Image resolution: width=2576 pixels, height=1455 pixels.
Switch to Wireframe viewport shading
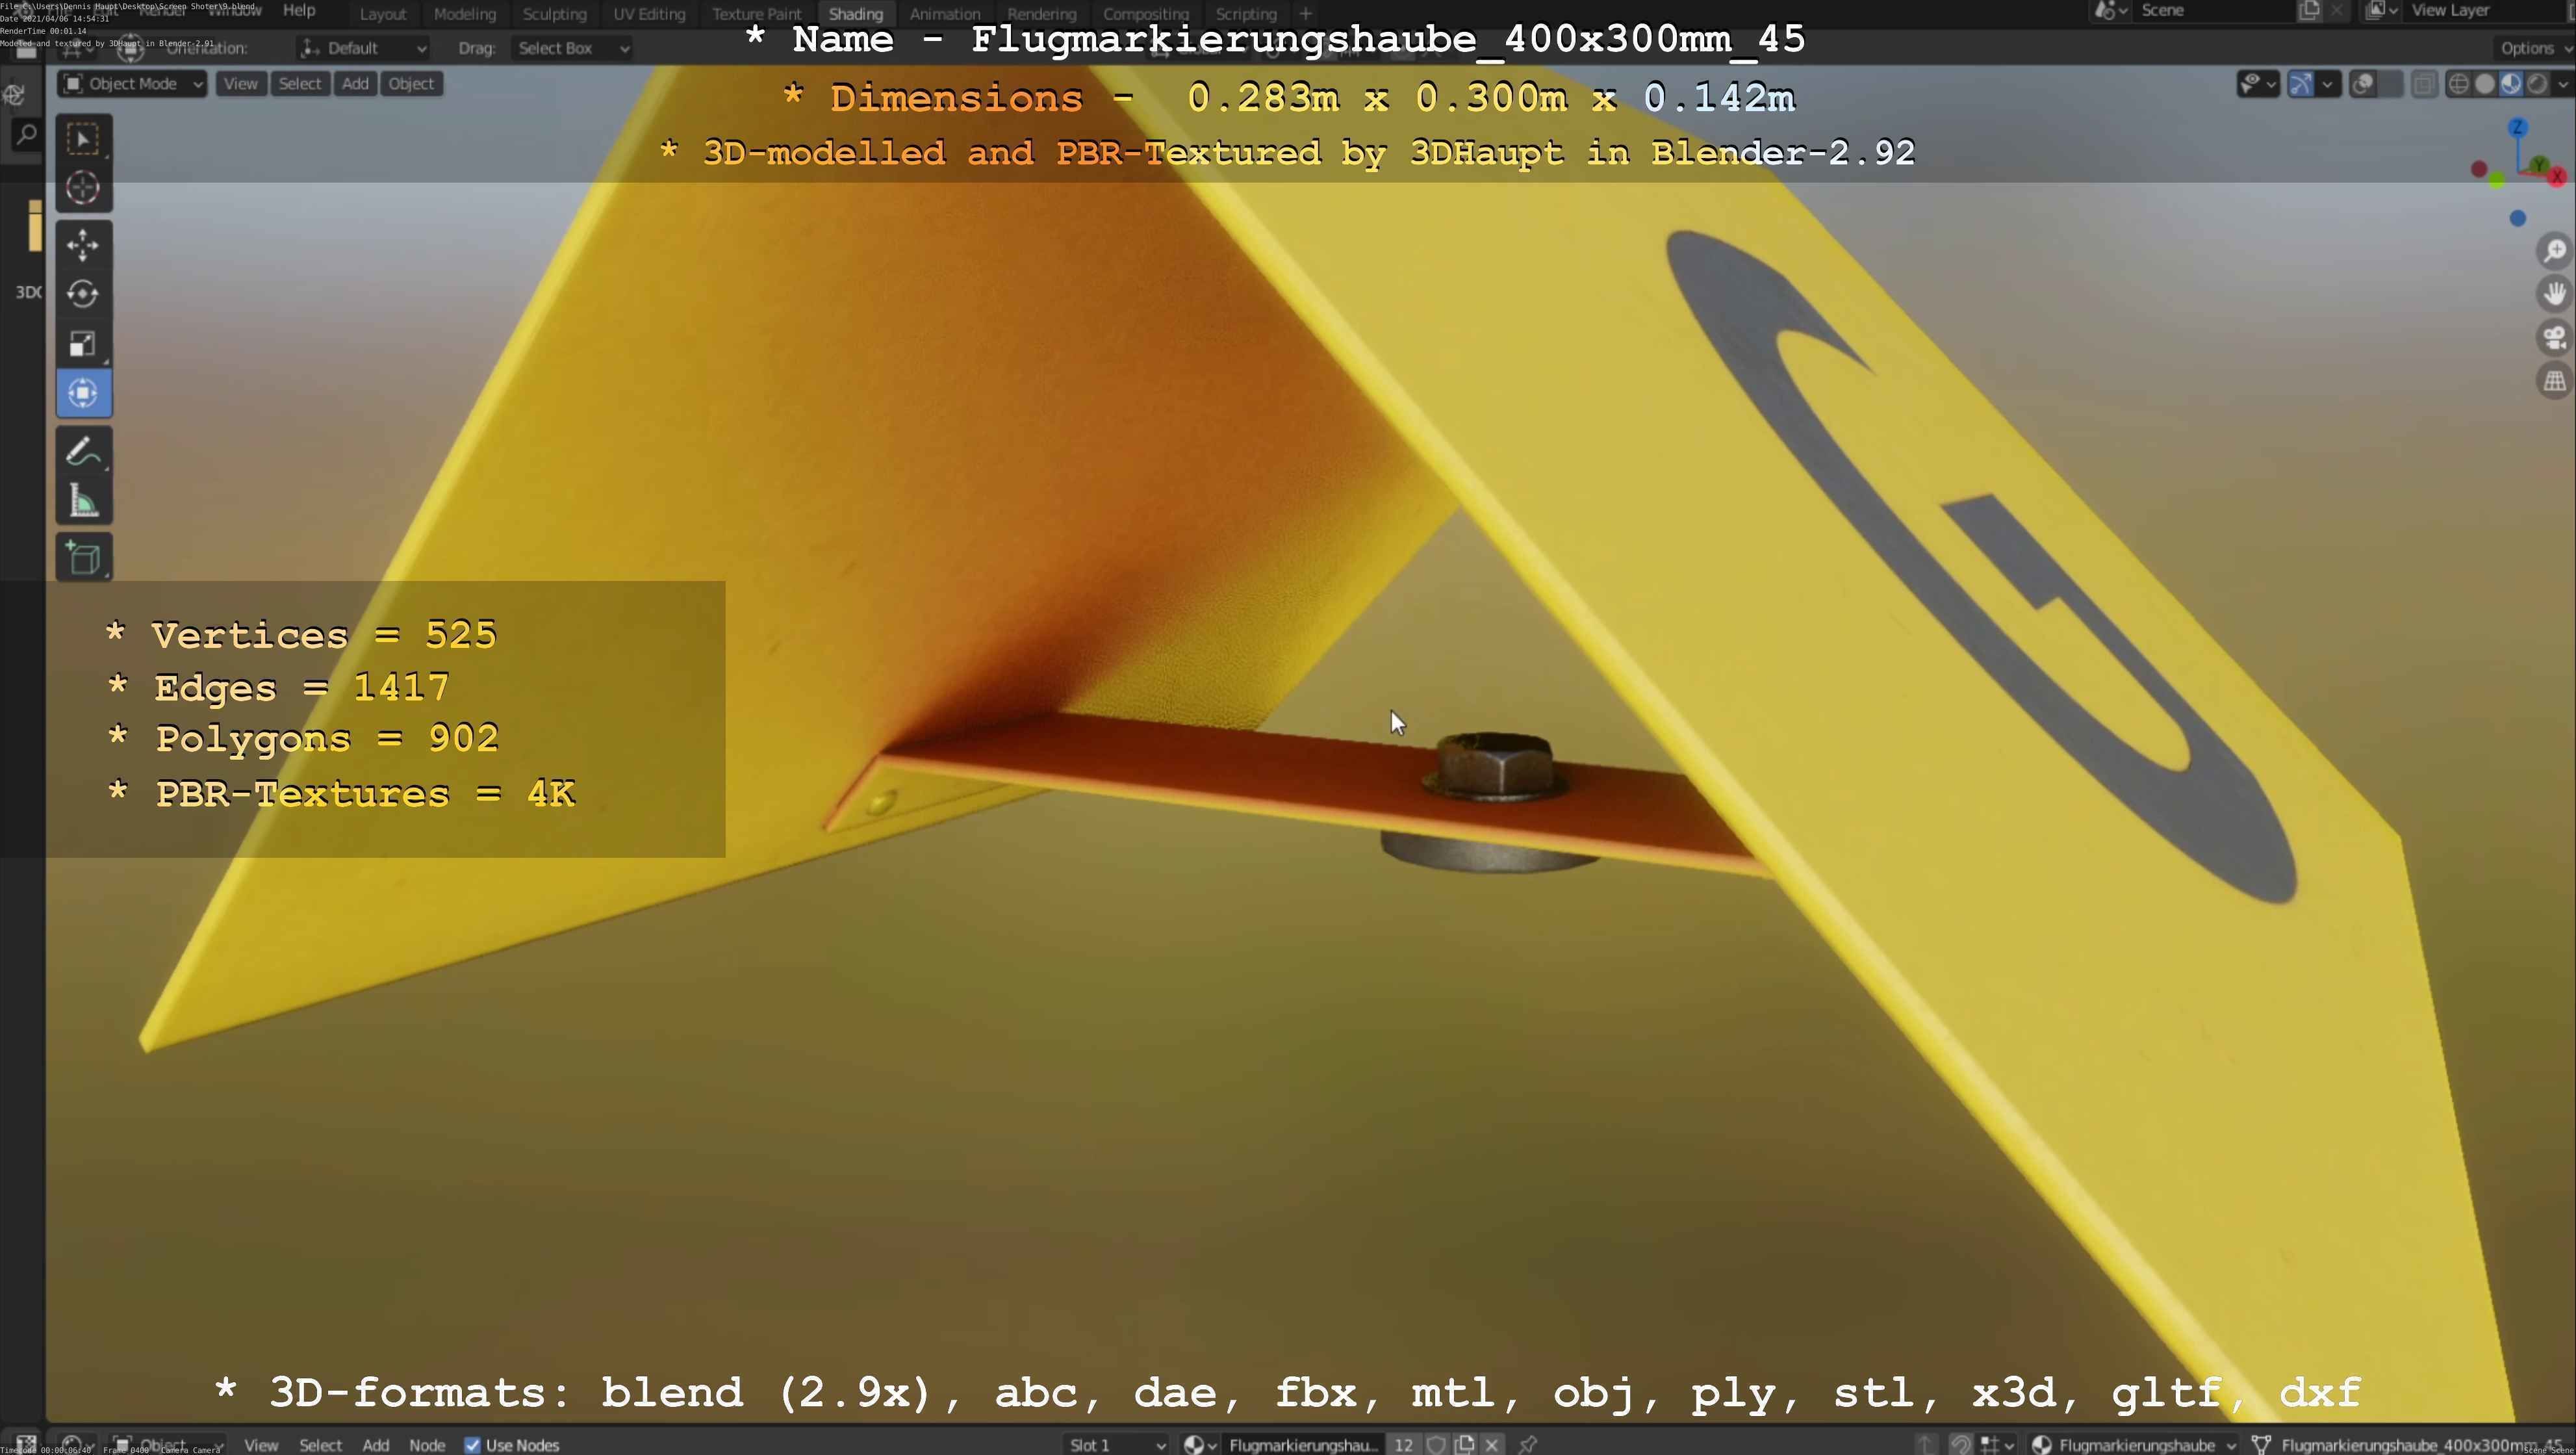(x=2459, y=84)
